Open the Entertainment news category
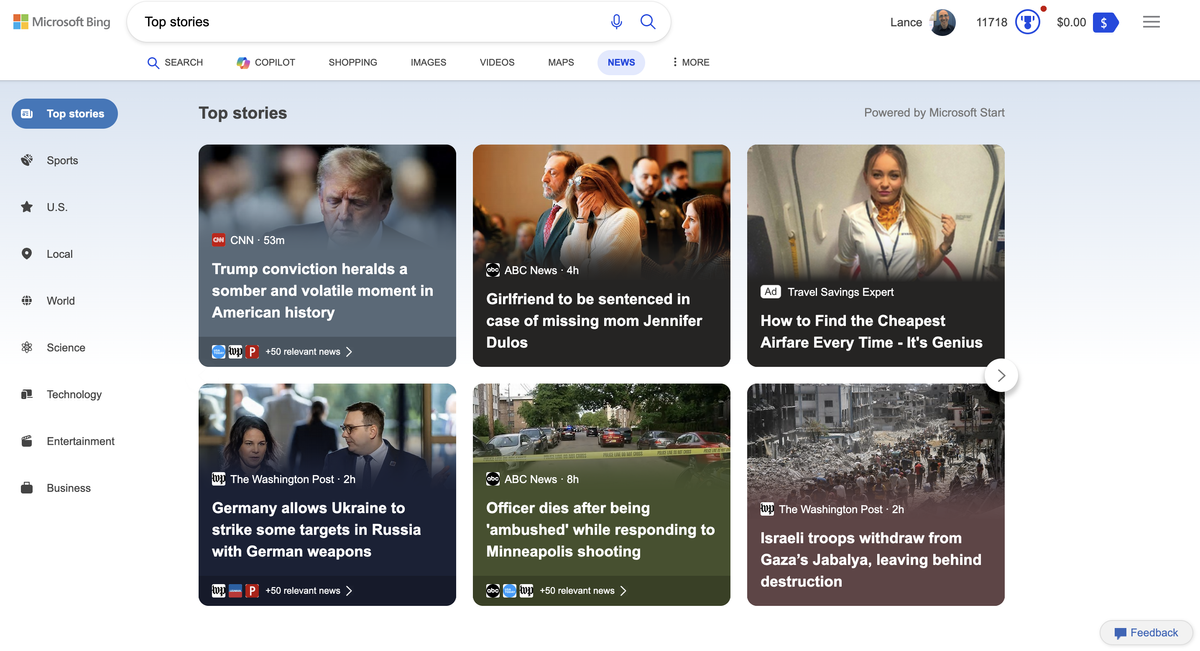The height and width of the screenshot is (651, 1200). (80, 441)
